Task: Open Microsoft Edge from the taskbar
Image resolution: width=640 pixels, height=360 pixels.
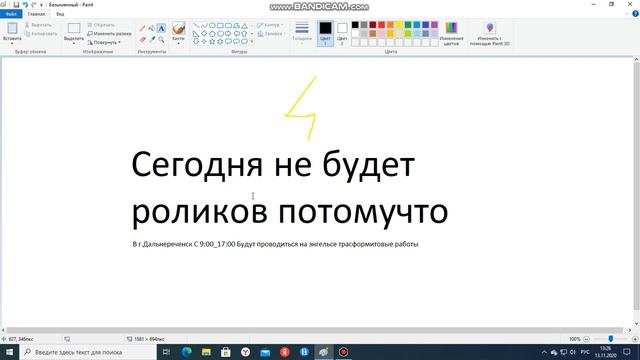Action: (x=187, y=352)
